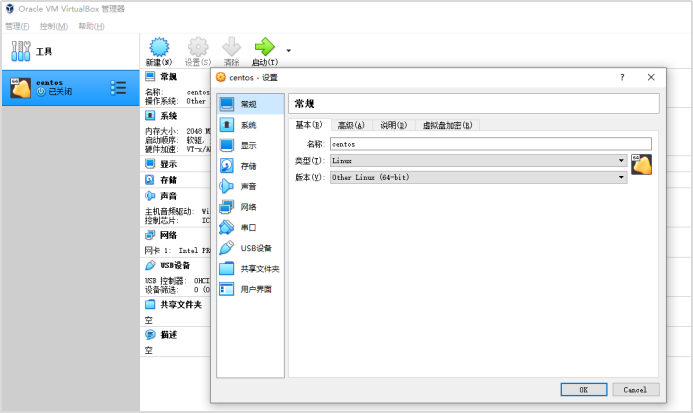This screenshot has width=693, height=413.
Task: Open the USB设备 settings category
Action: coord(251,248)
